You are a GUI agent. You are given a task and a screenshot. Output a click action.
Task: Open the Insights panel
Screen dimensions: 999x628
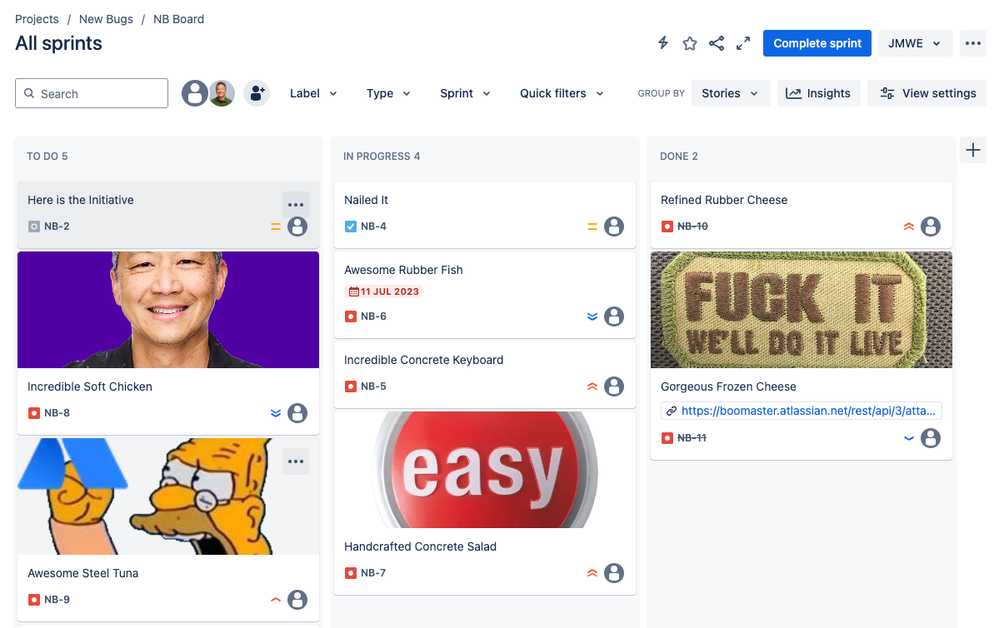(x=818, y=94)
